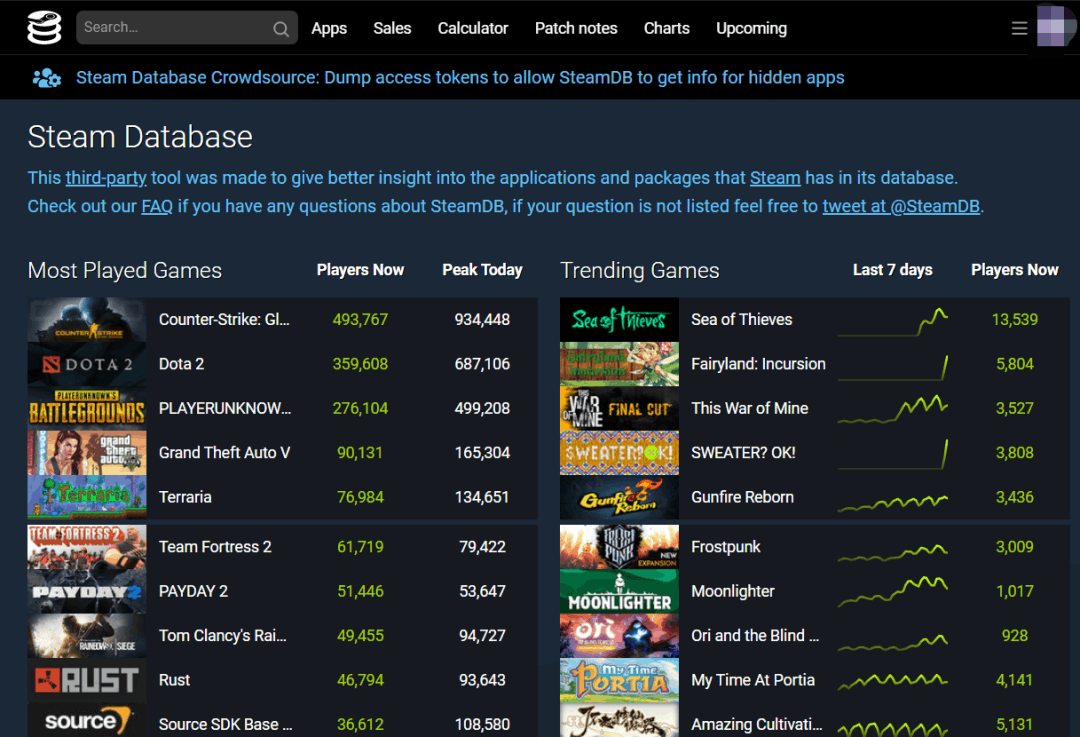Viewport: 1080px width, 737px height.
Task: Click the Last 7 days column header
Action: click(x=893, y=270)
